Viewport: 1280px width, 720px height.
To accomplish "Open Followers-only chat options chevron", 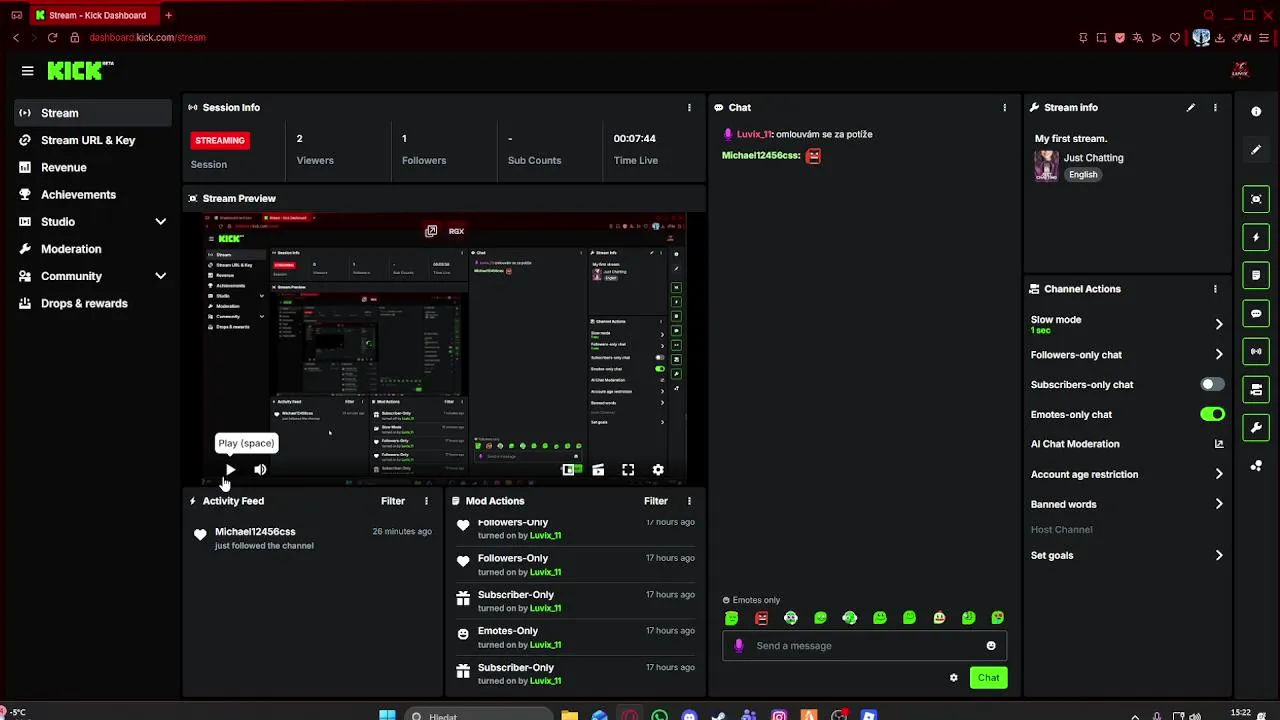I will click(x=1219, y=354).
